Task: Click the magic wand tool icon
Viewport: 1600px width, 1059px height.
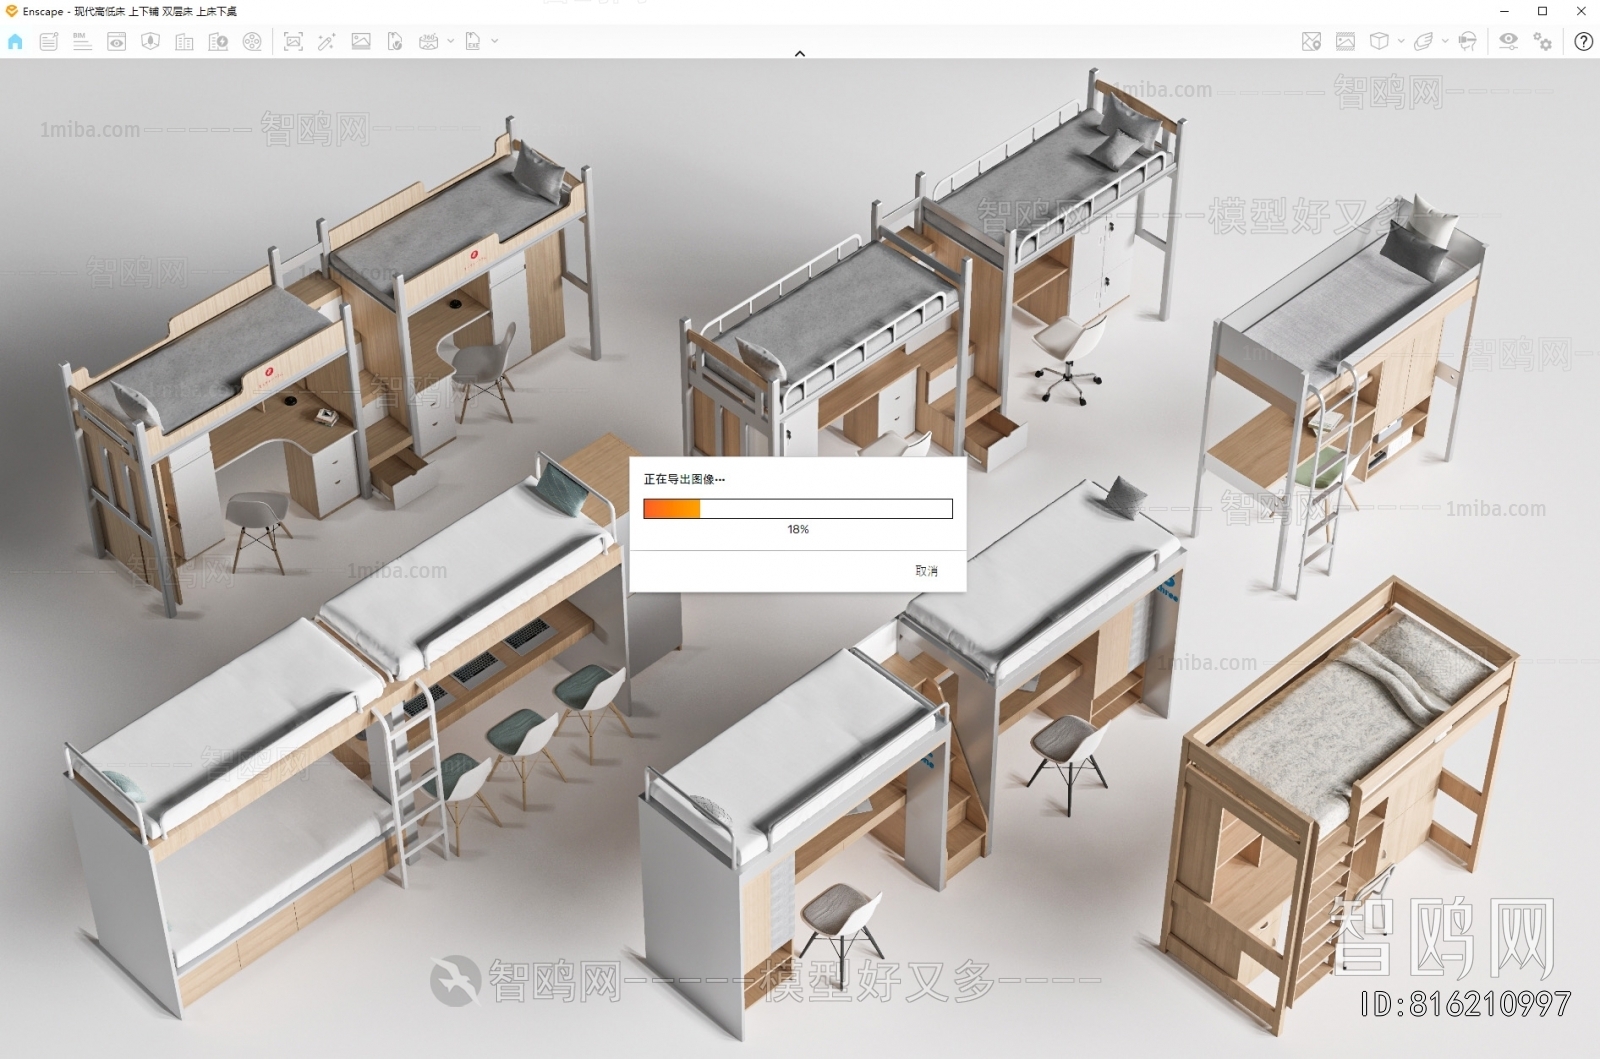Action: point(326,41)
